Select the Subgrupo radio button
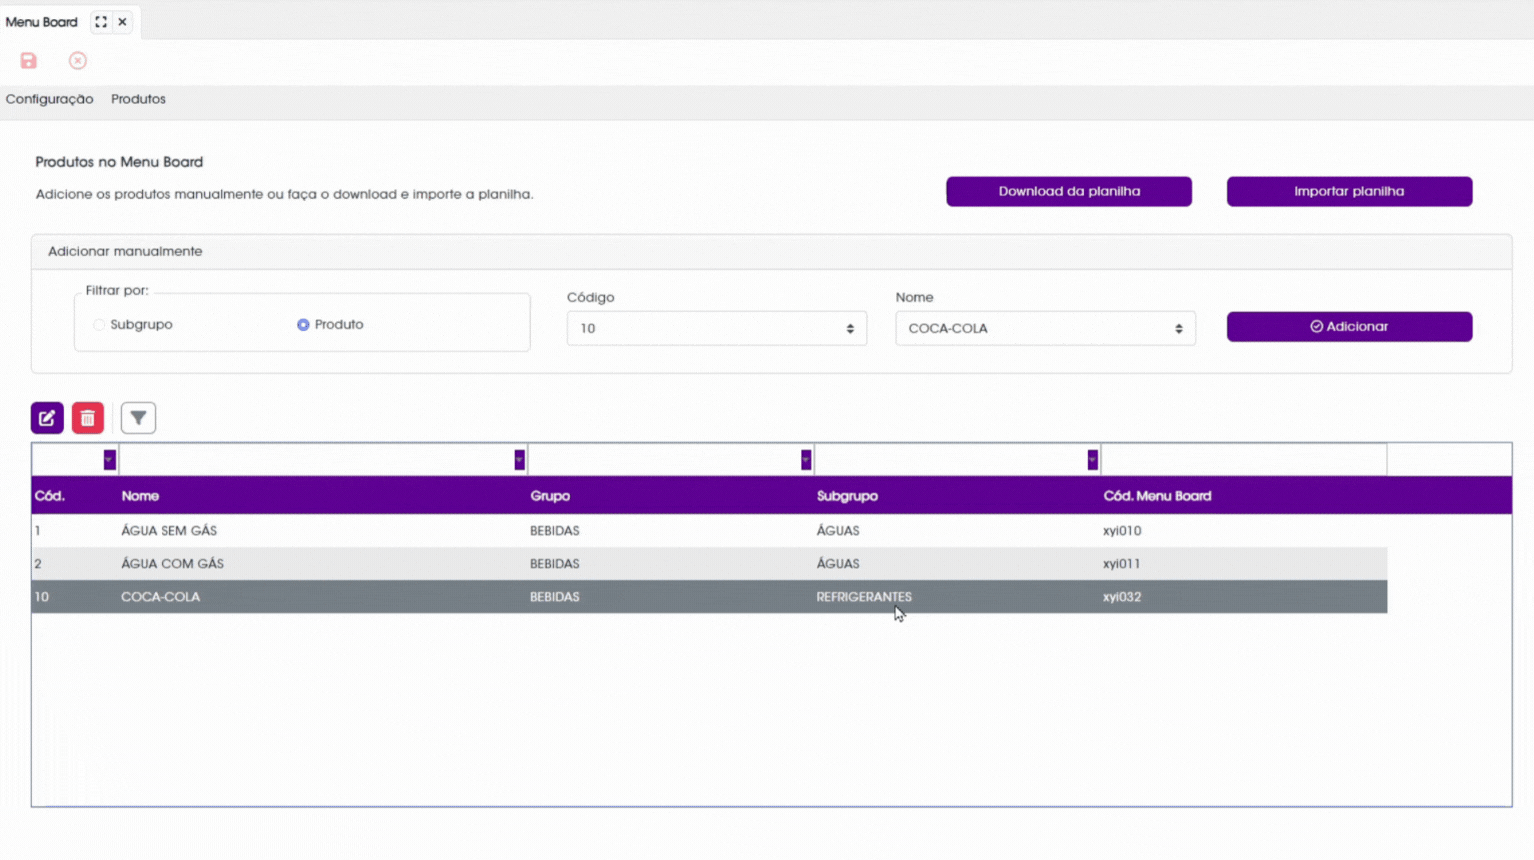1534x860 pixels. pos(99,325)
